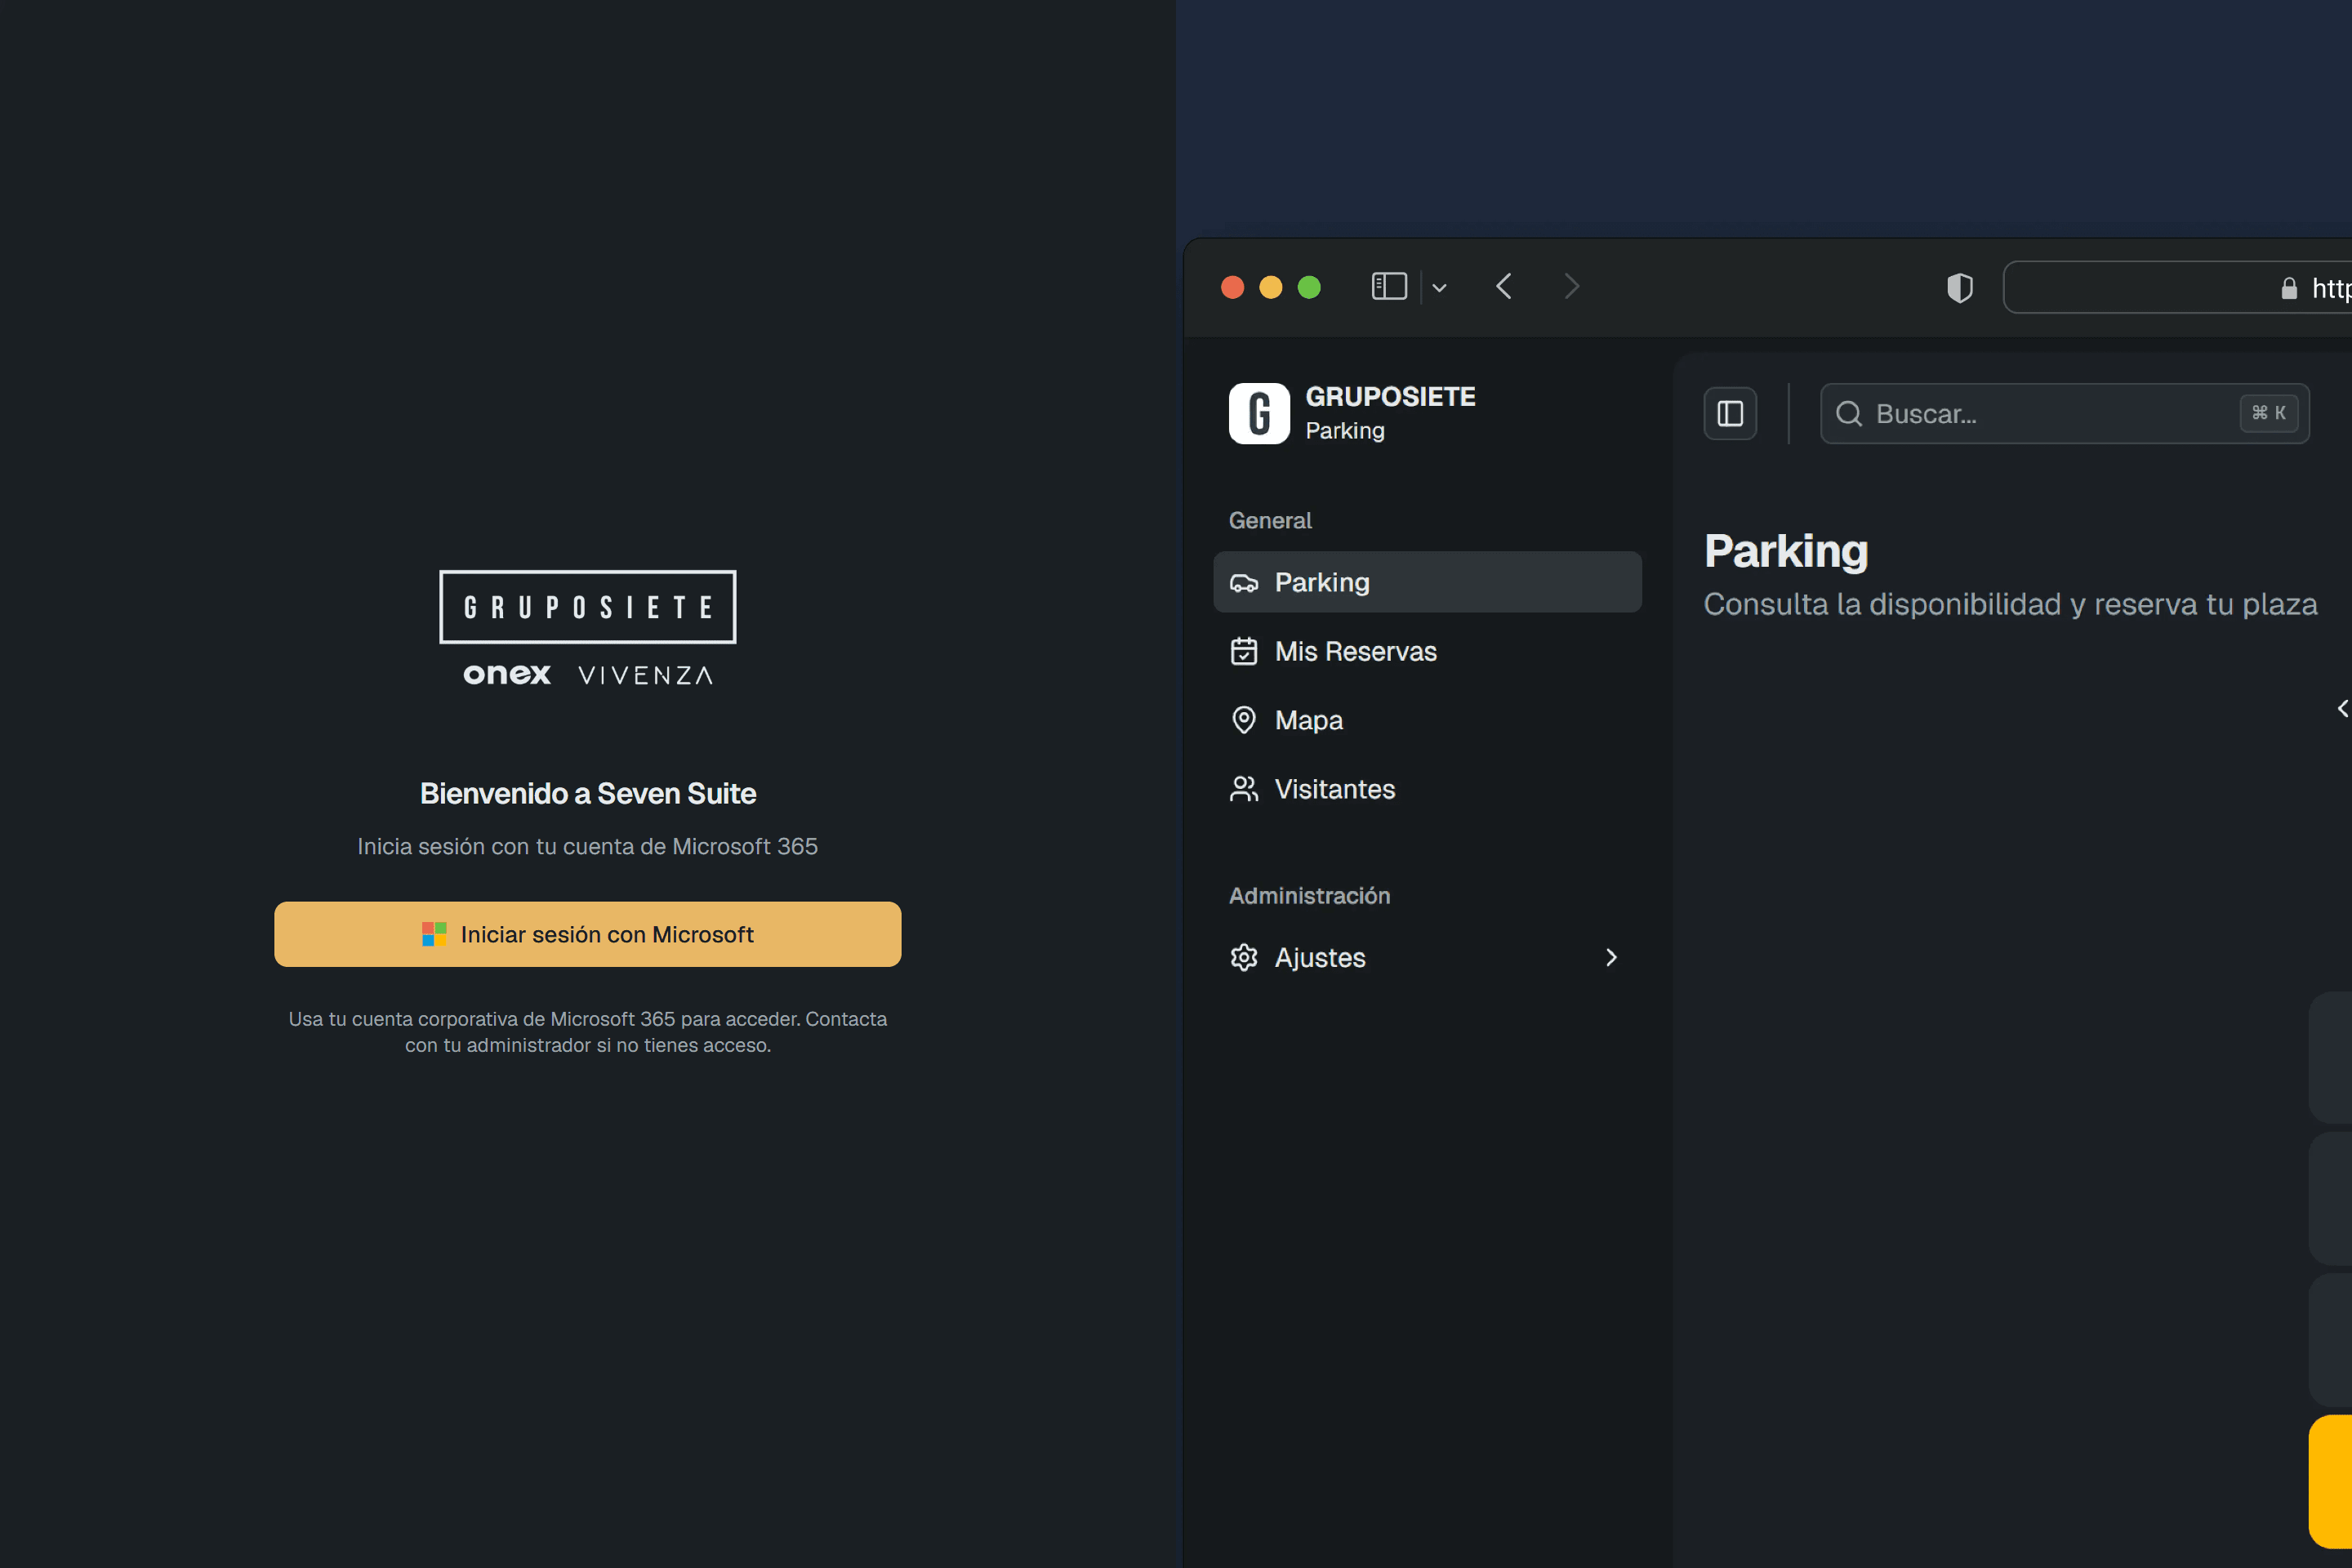This screenshot has height=1568, width=2352.
Task: Open Mapa in the sidebar
Action: pyautogui.click(x=1427, y=720)
